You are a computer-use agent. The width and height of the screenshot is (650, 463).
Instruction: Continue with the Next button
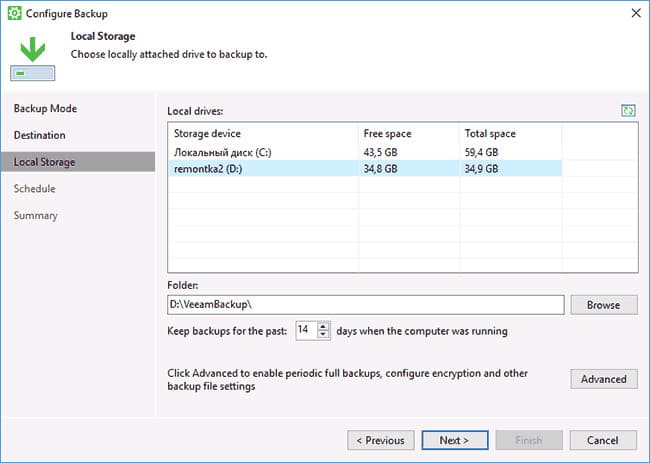click(x=455, y=440)
